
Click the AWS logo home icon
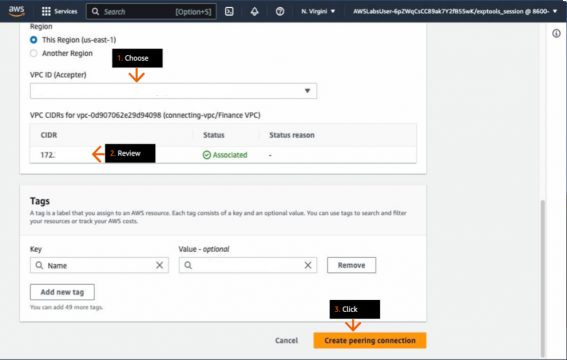pos(17,11)
